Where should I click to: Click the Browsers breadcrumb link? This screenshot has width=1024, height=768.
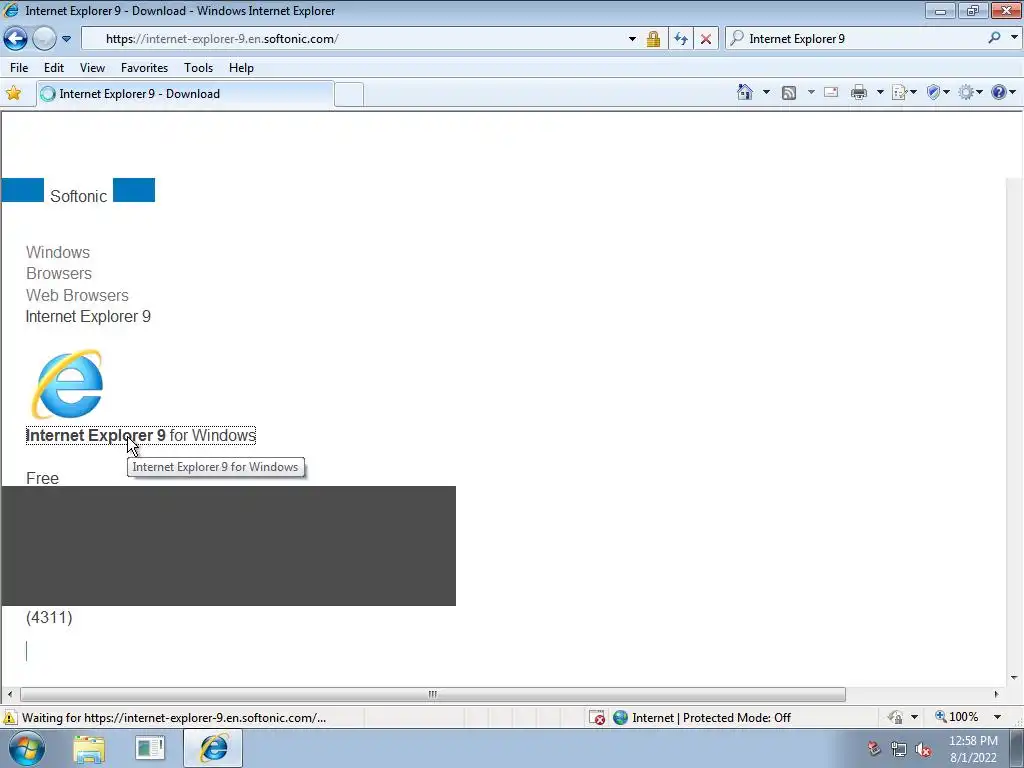(x=59, y=274)
